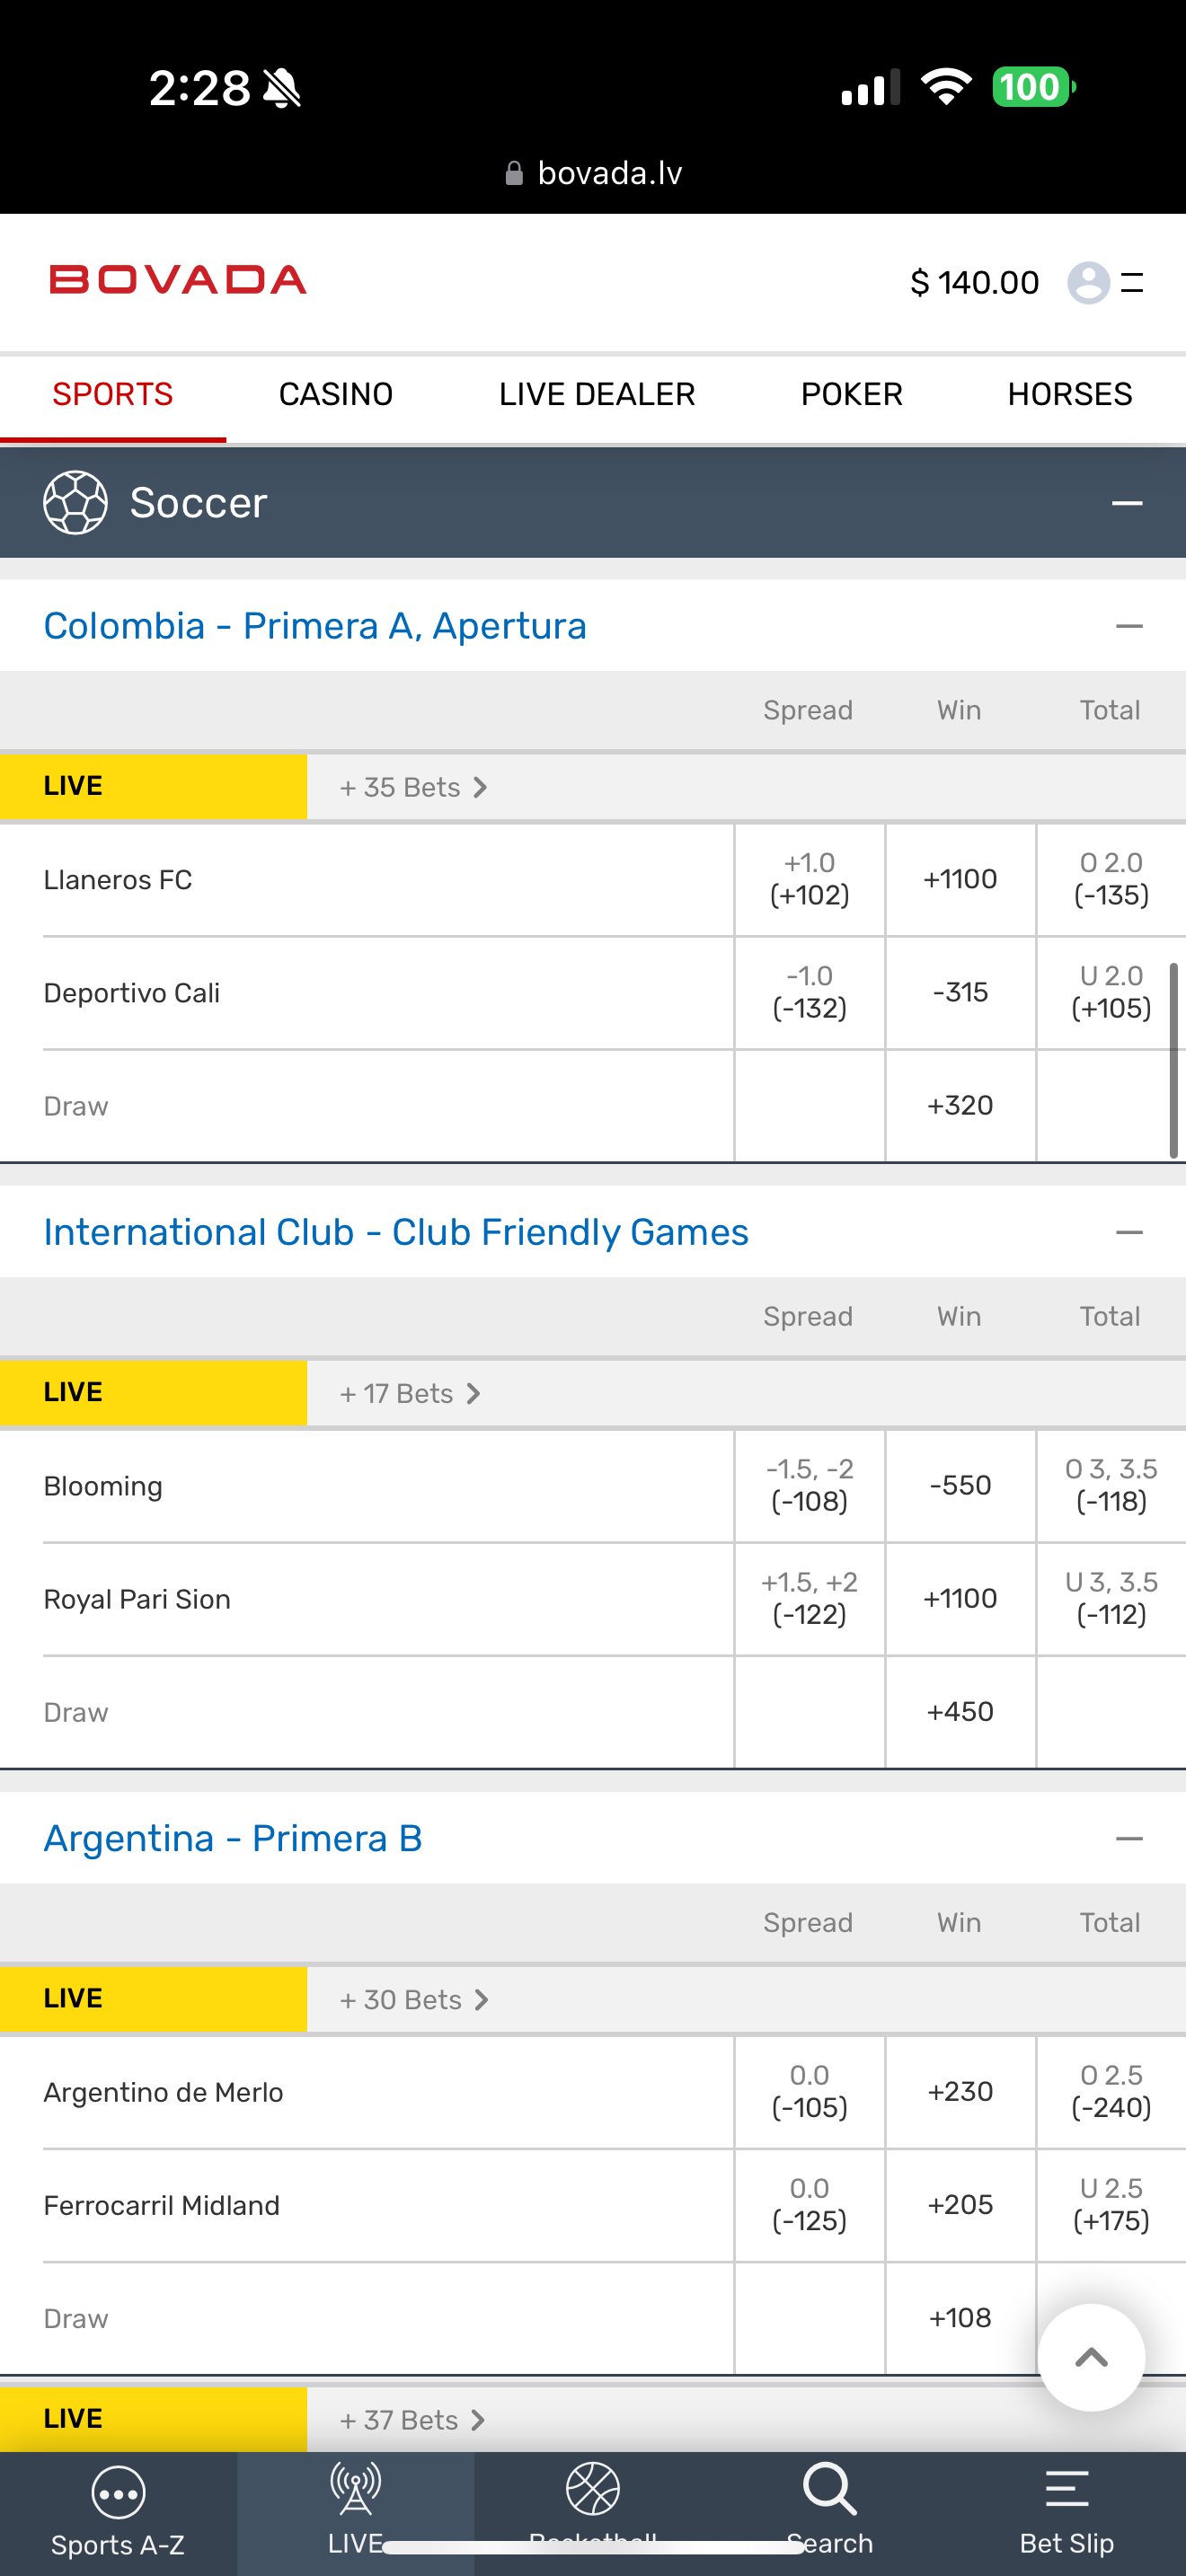
Task: Open the user account profile icon
Action: [1088, 282]
